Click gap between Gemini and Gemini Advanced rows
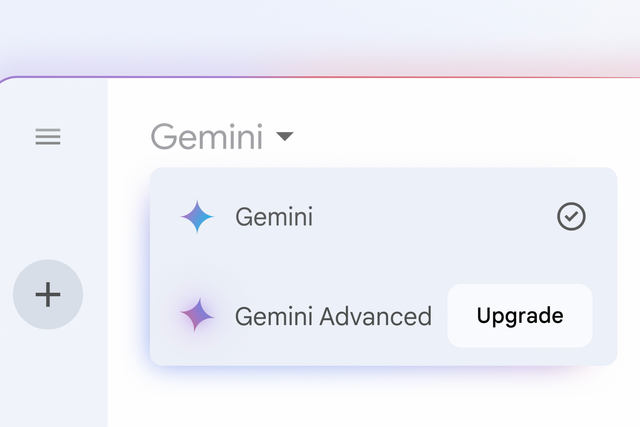The height and width of the screenshot is (427, 640). pos(380,265)
